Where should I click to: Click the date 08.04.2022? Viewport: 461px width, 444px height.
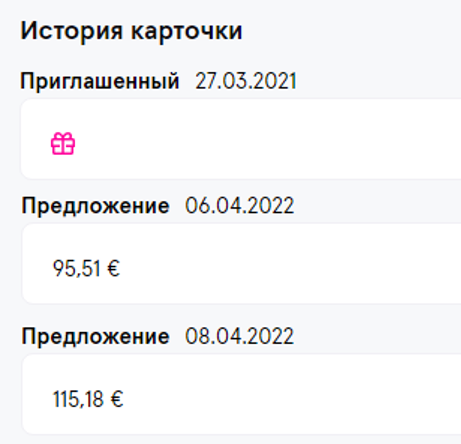[x=240, y=336]
